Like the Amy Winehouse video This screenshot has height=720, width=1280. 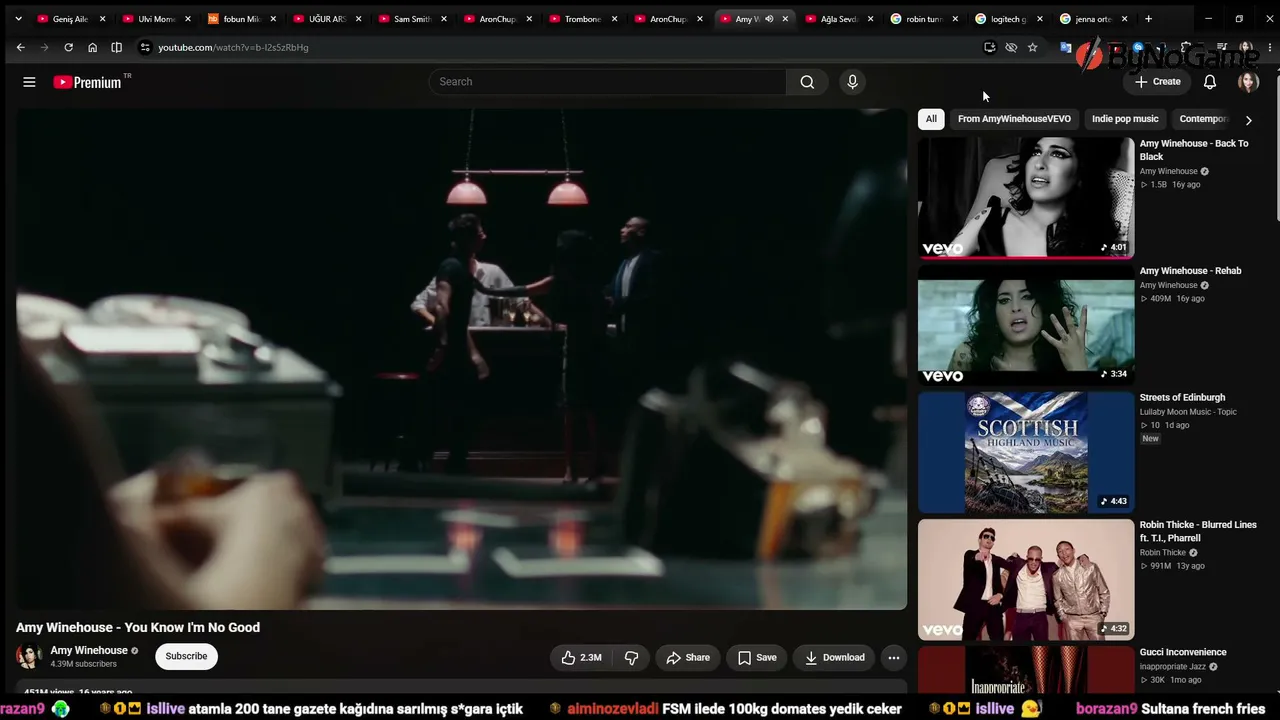581,657
